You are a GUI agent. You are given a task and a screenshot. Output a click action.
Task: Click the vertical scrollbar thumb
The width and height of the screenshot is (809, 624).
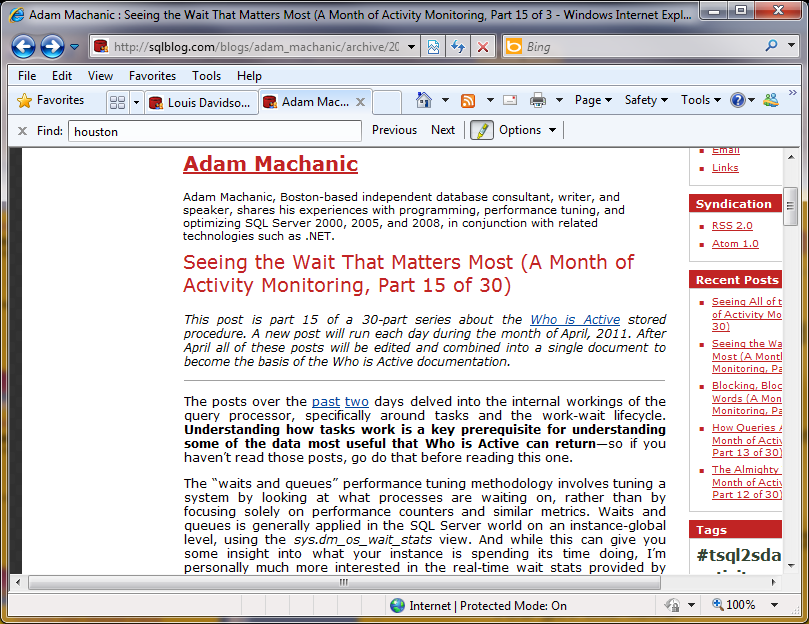(x=790, y=206)
